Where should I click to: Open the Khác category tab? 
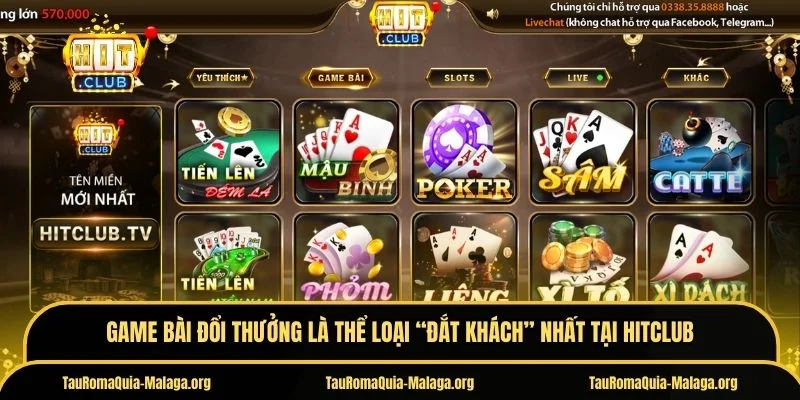pos(696,78)
